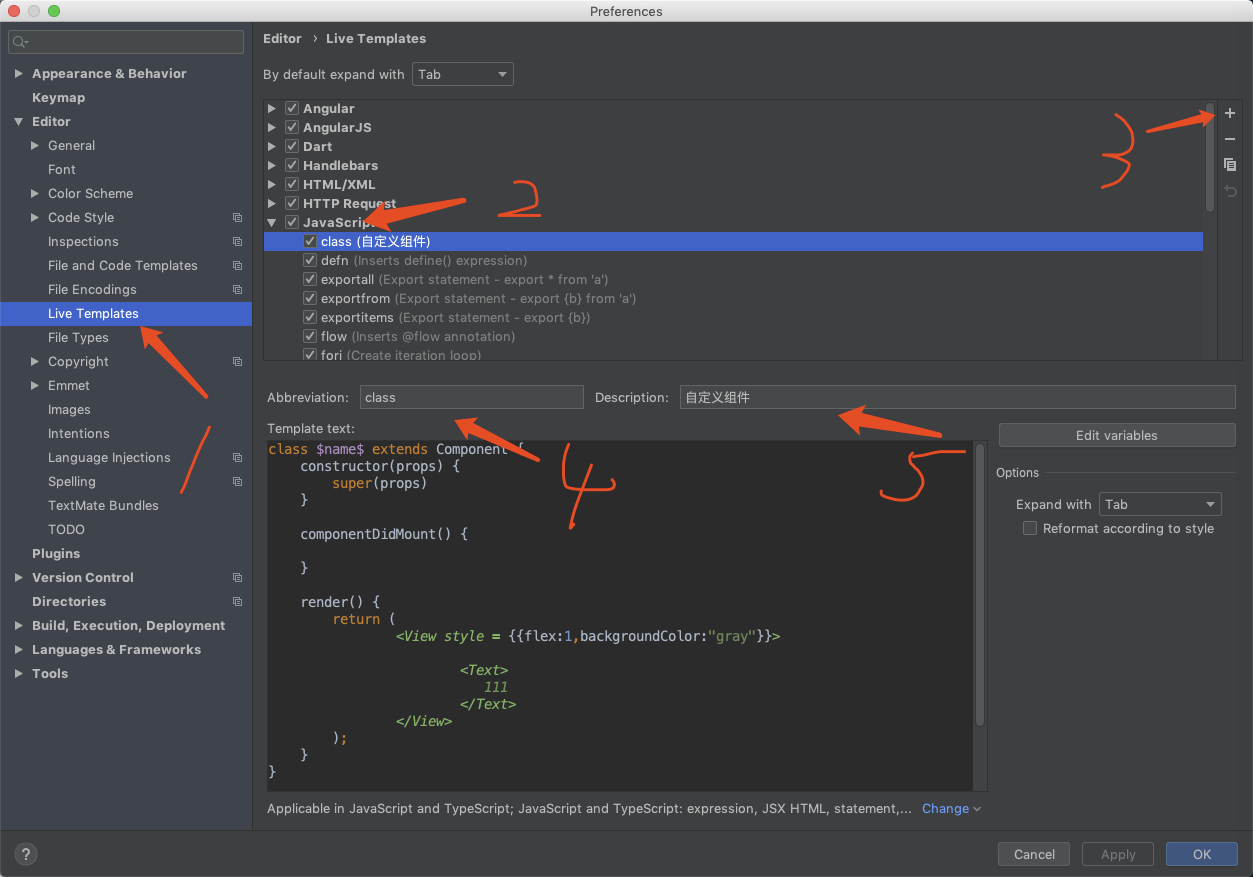
Task: Expand the Dart template group
Action: tap(272, 146)
